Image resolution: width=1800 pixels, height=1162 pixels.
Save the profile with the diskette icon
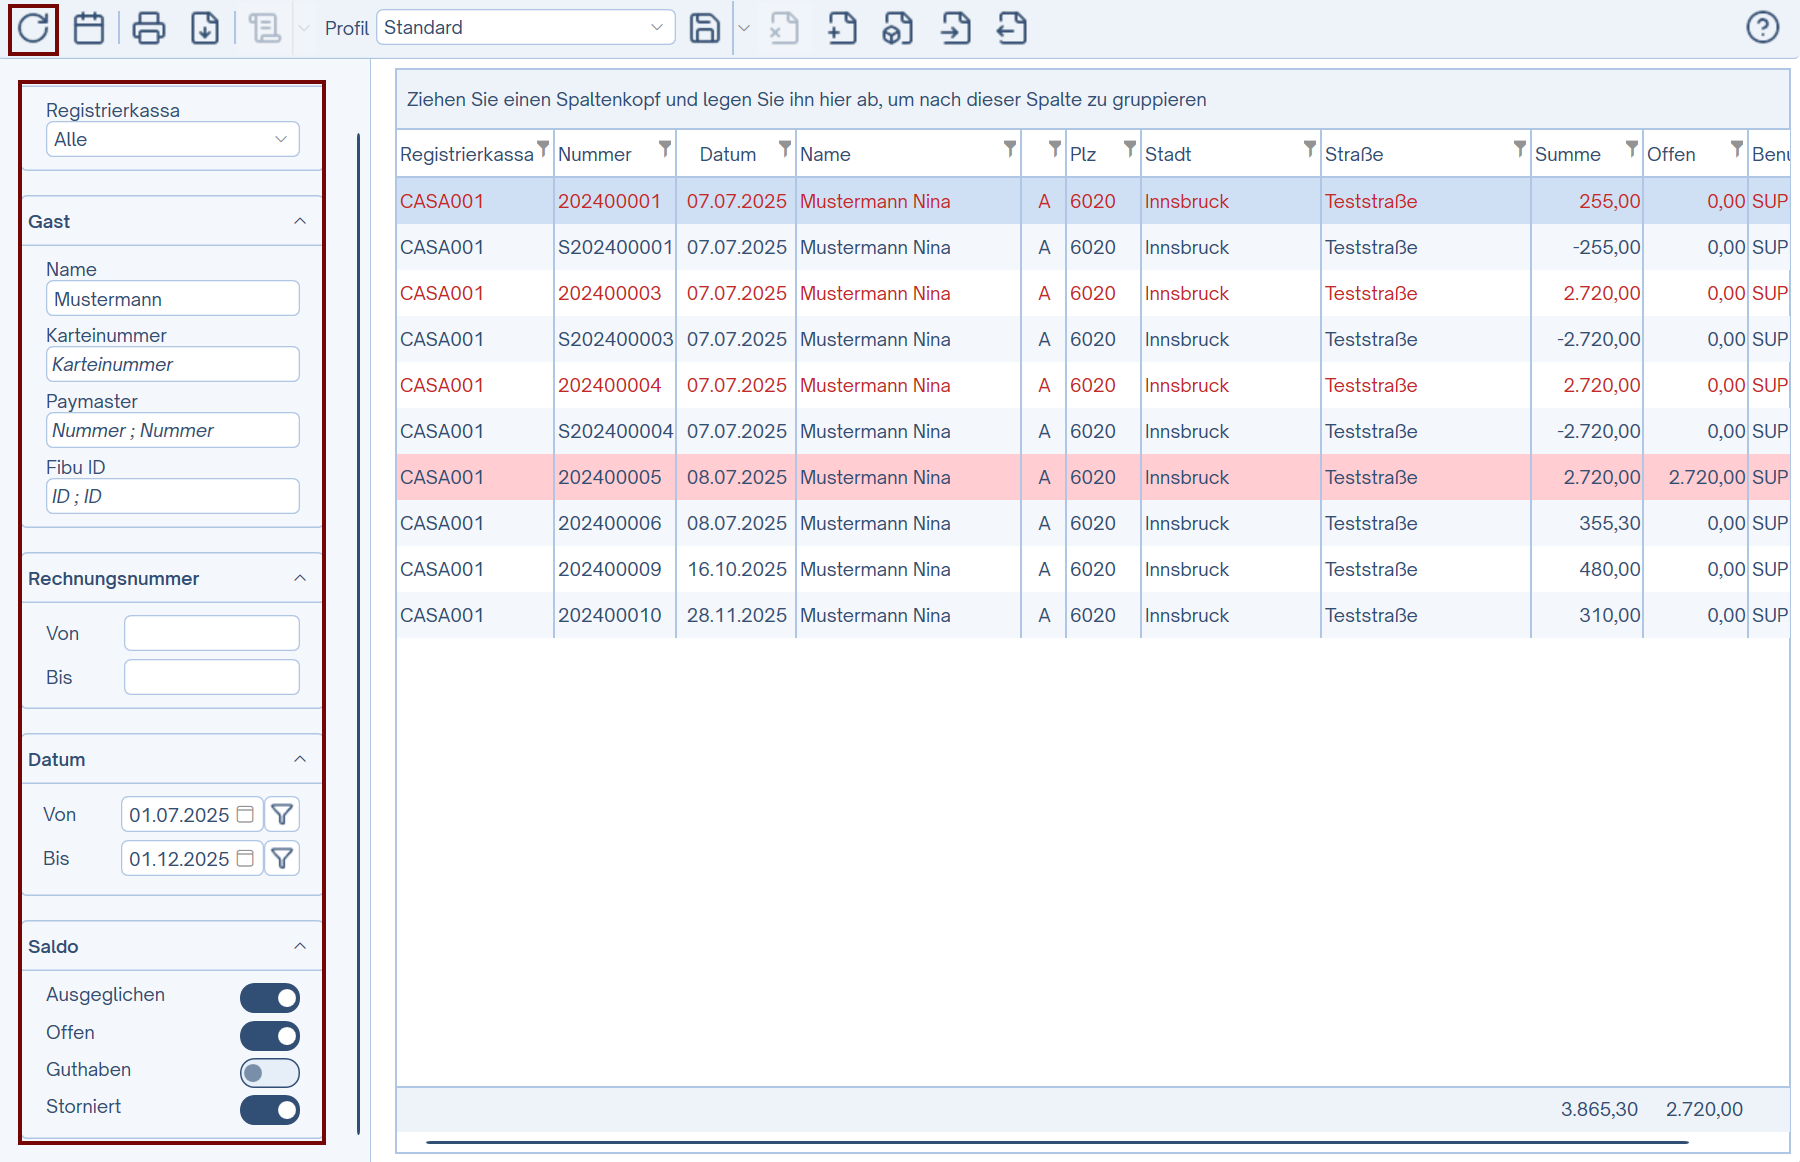tap(705, 28)
